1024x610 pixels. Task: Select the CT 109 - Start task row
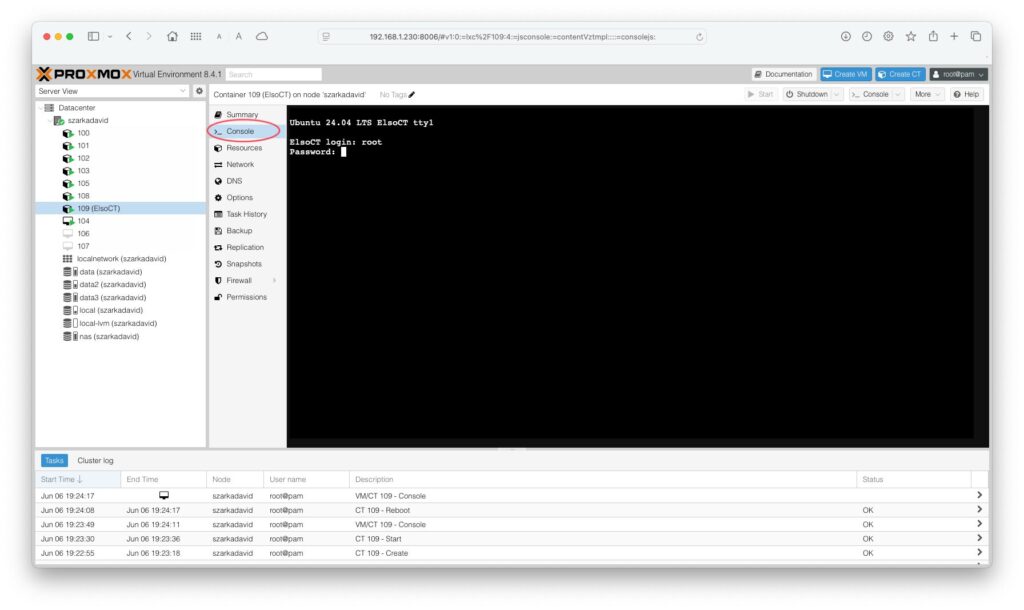[x=511, y=539]
